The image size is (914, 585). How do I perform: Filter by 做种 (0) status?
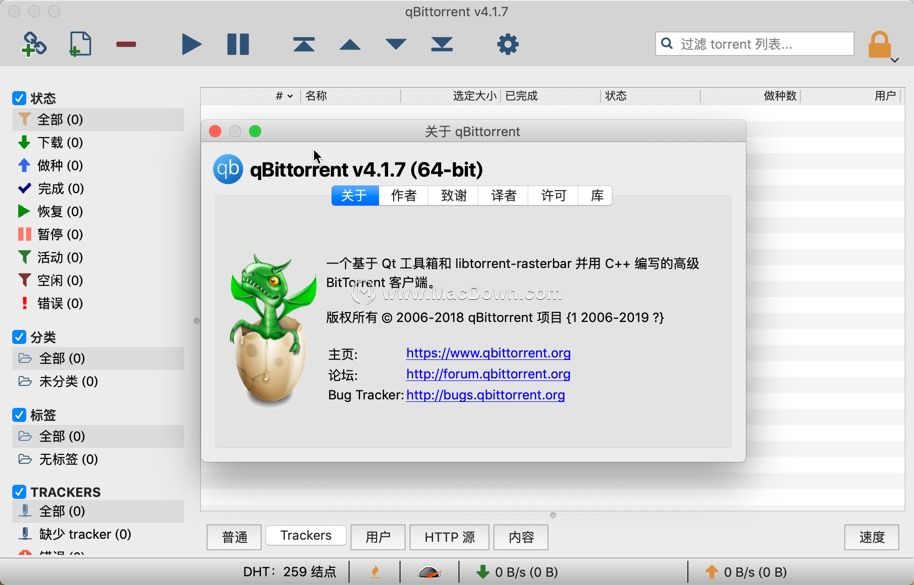(98, 165)
